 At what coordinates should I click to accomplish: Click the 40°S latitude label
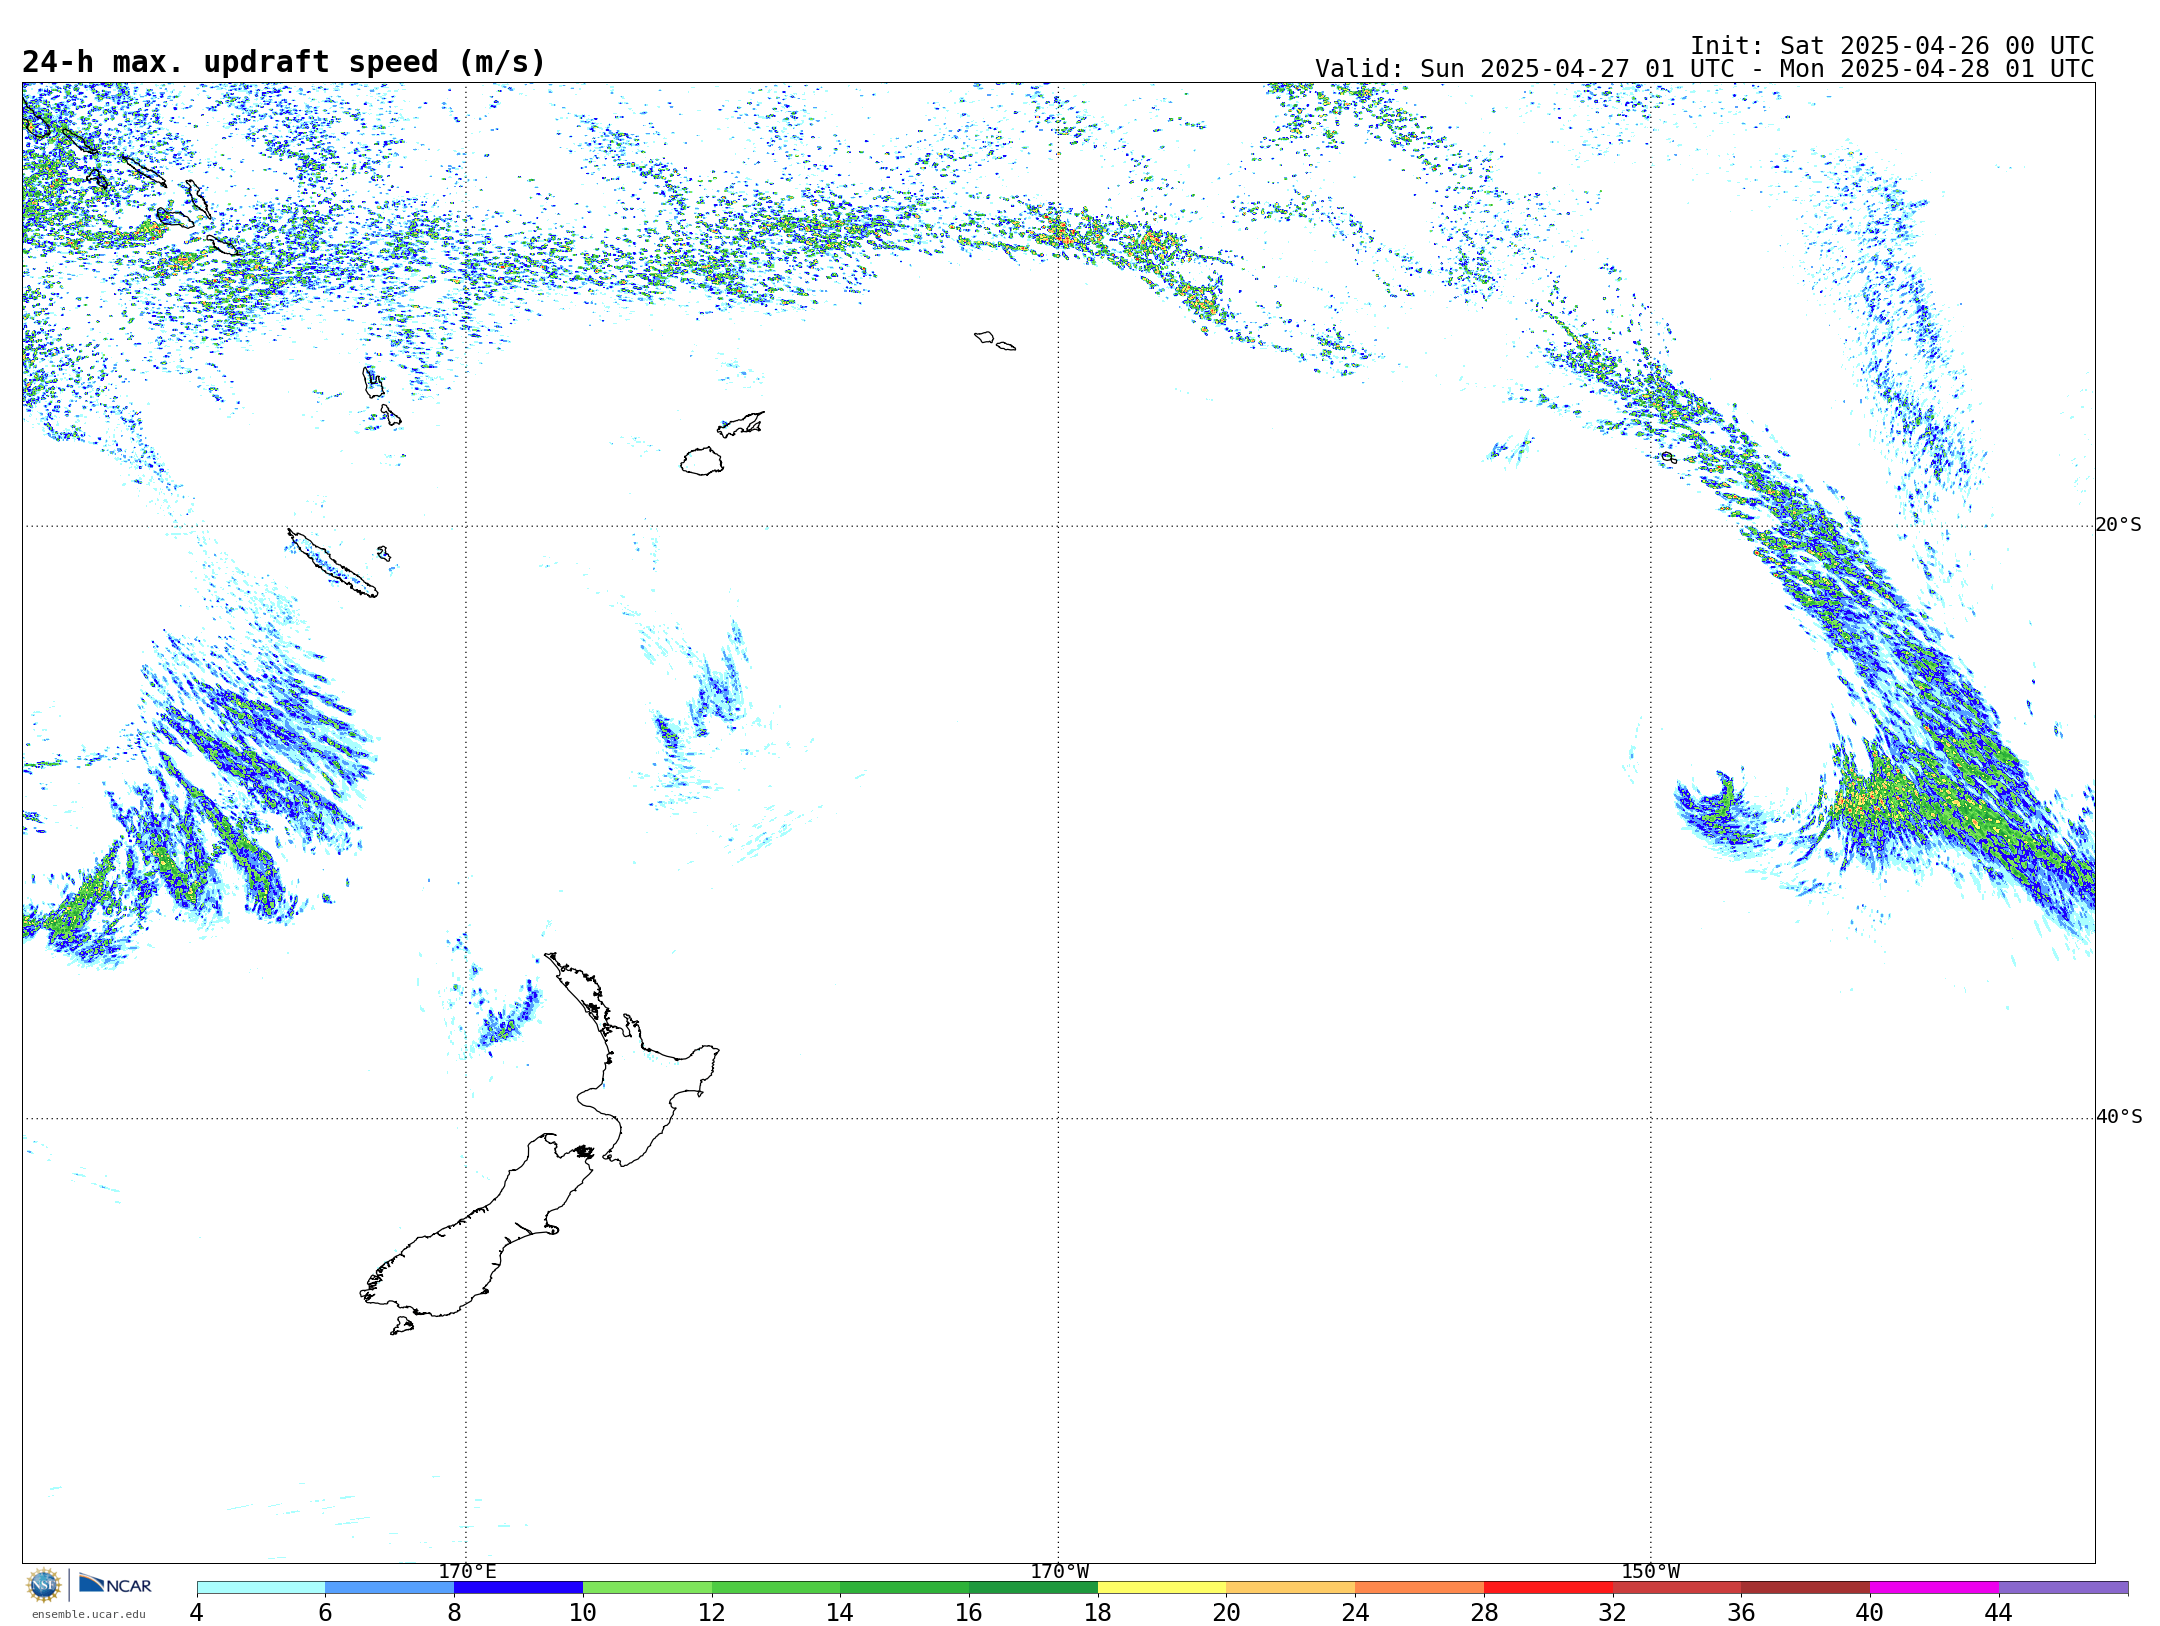point(2118,1117)
